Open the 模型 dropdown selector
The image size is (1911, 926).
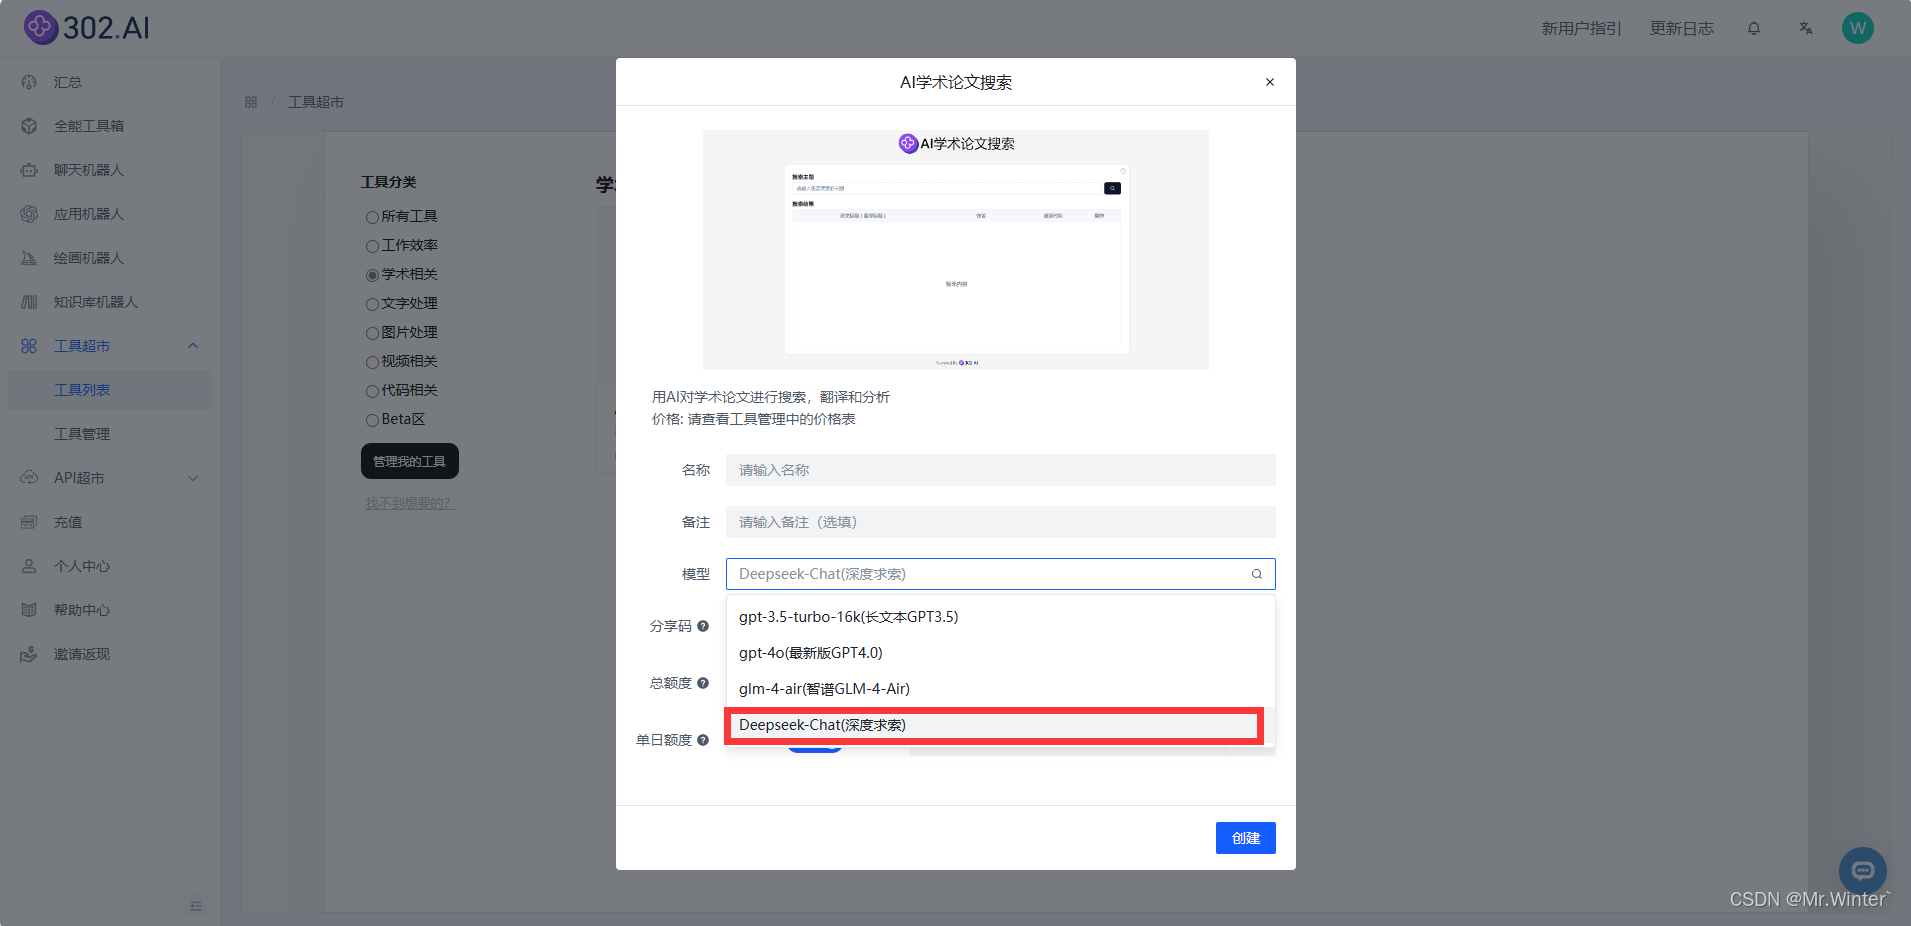coord(1000,574)
